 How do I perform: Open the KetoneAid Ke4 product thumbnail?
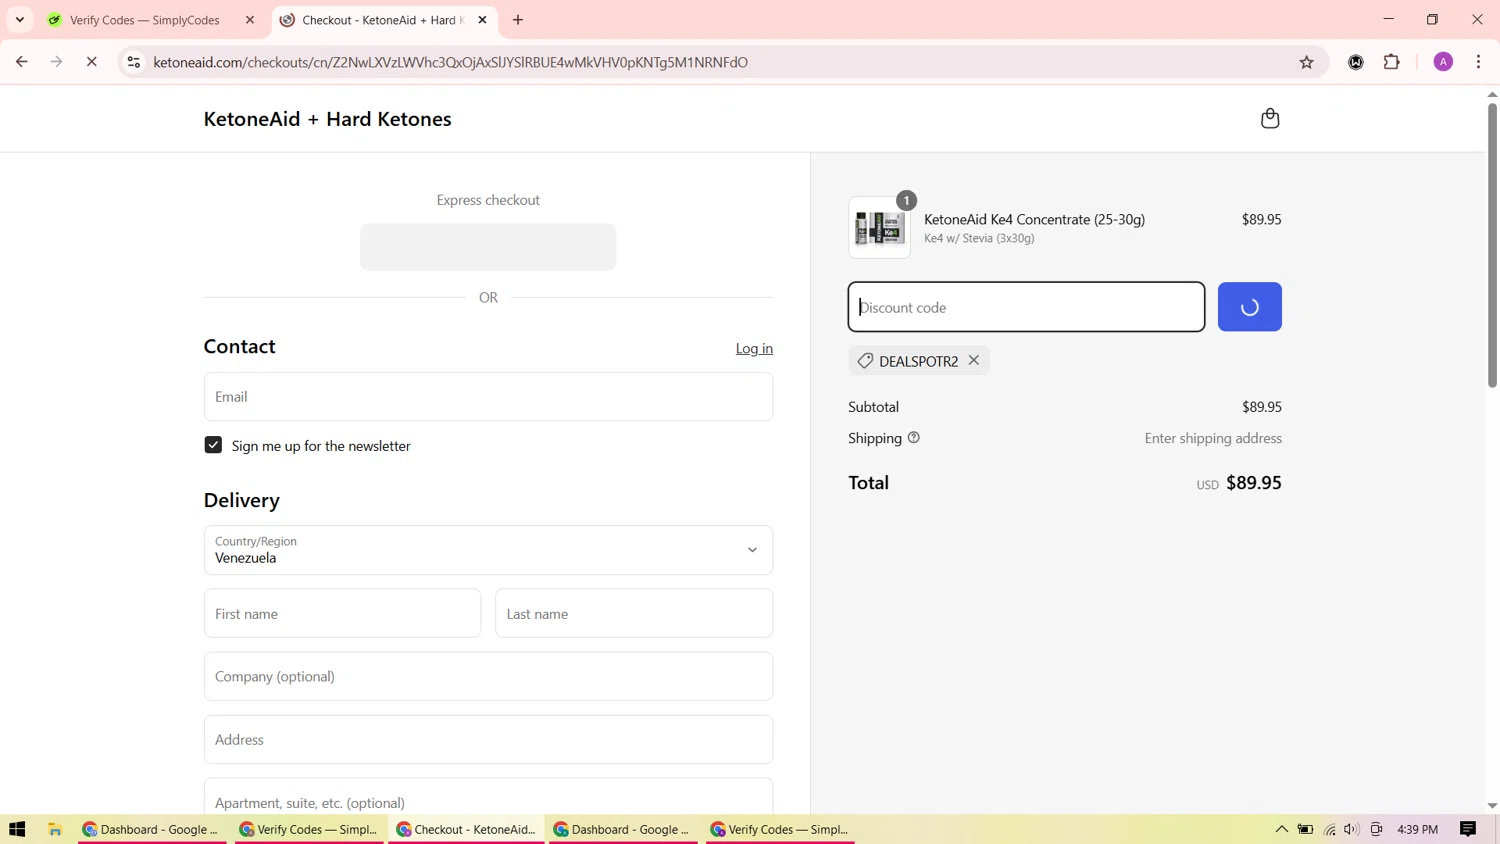(879, 228)
